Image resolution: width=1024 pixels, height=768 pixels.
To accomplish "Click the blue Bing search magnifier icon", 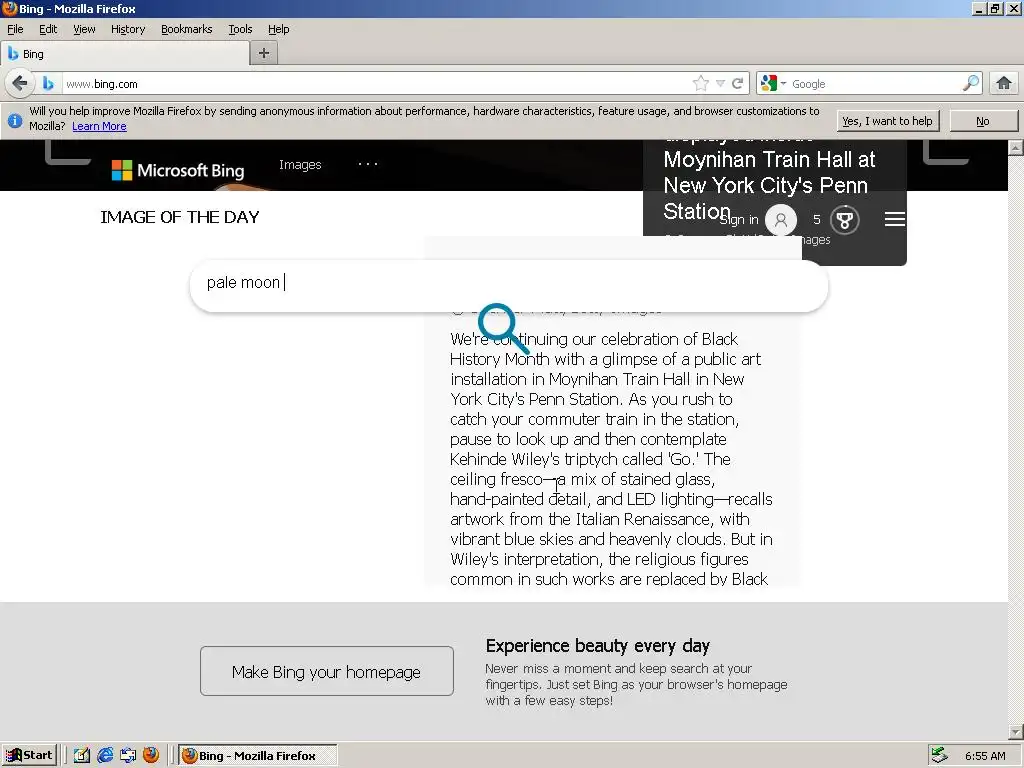I will click(503, 328).
